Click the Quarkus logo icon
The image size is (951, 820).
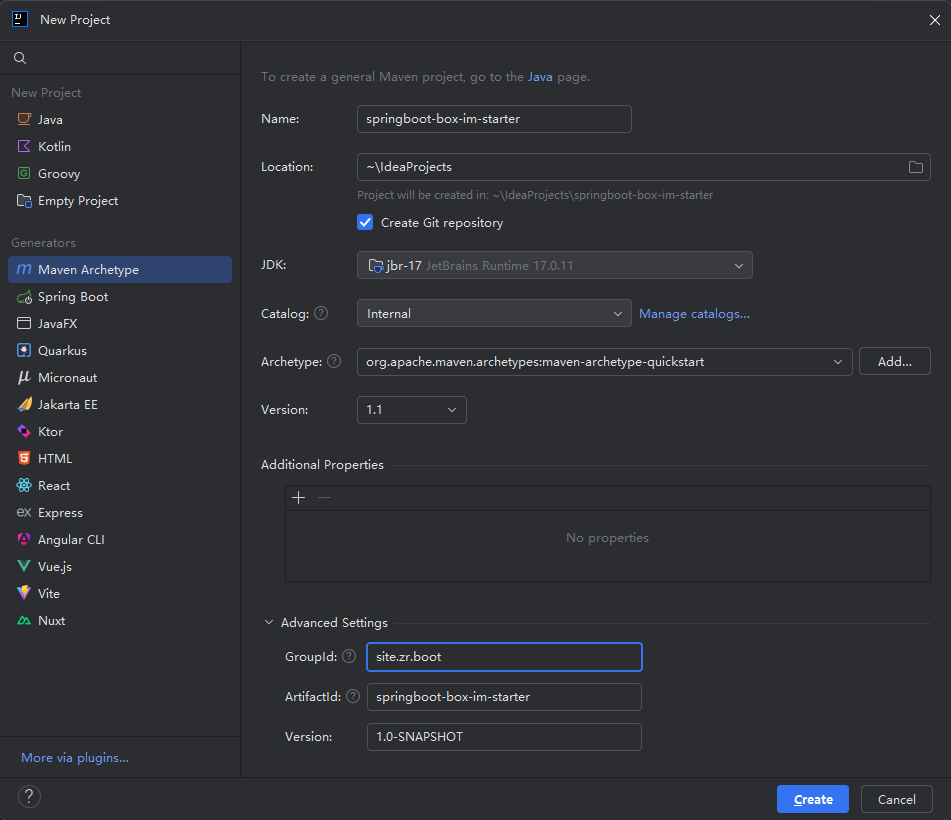click(x=24, y=351)
